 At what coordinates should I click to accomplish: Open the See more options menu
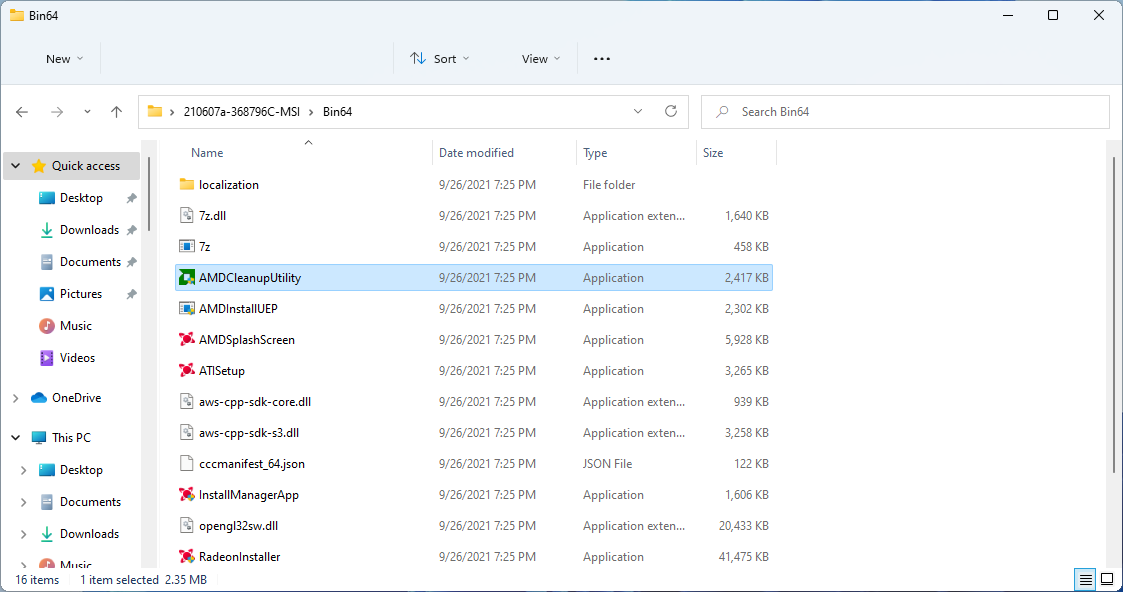(x=602, y=59)
